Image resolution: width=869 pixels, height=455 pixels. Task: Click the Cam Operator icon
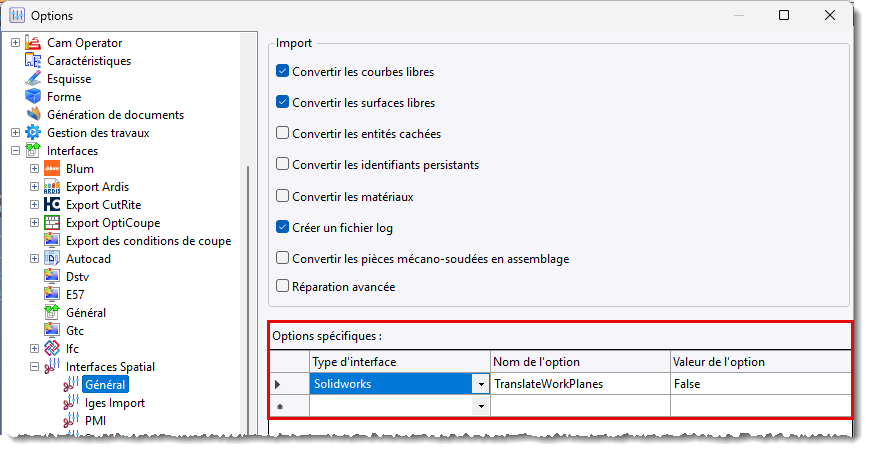click(x=33, y=43)
